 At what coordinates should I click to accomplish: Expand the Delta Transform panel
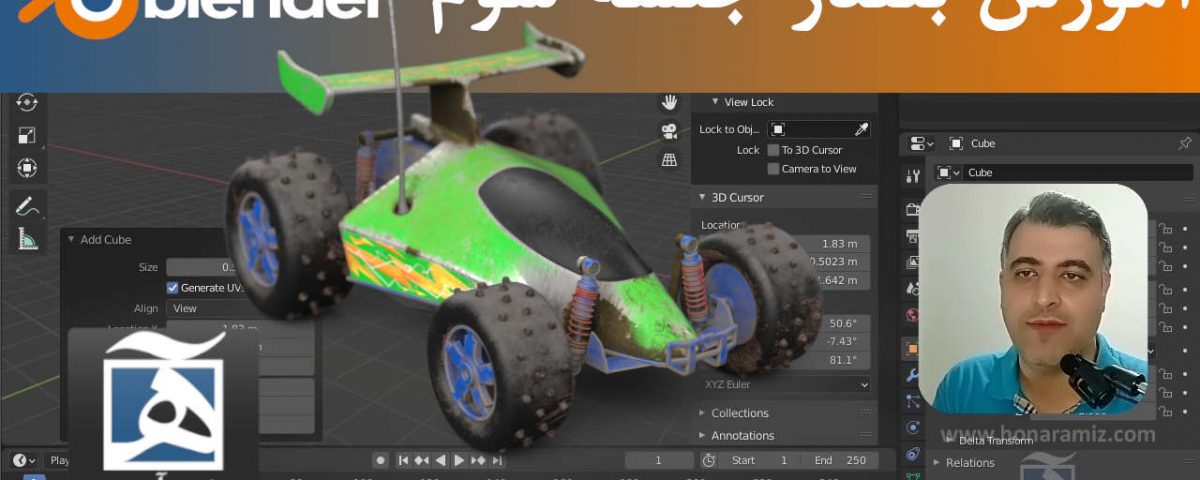coord(950,440)
